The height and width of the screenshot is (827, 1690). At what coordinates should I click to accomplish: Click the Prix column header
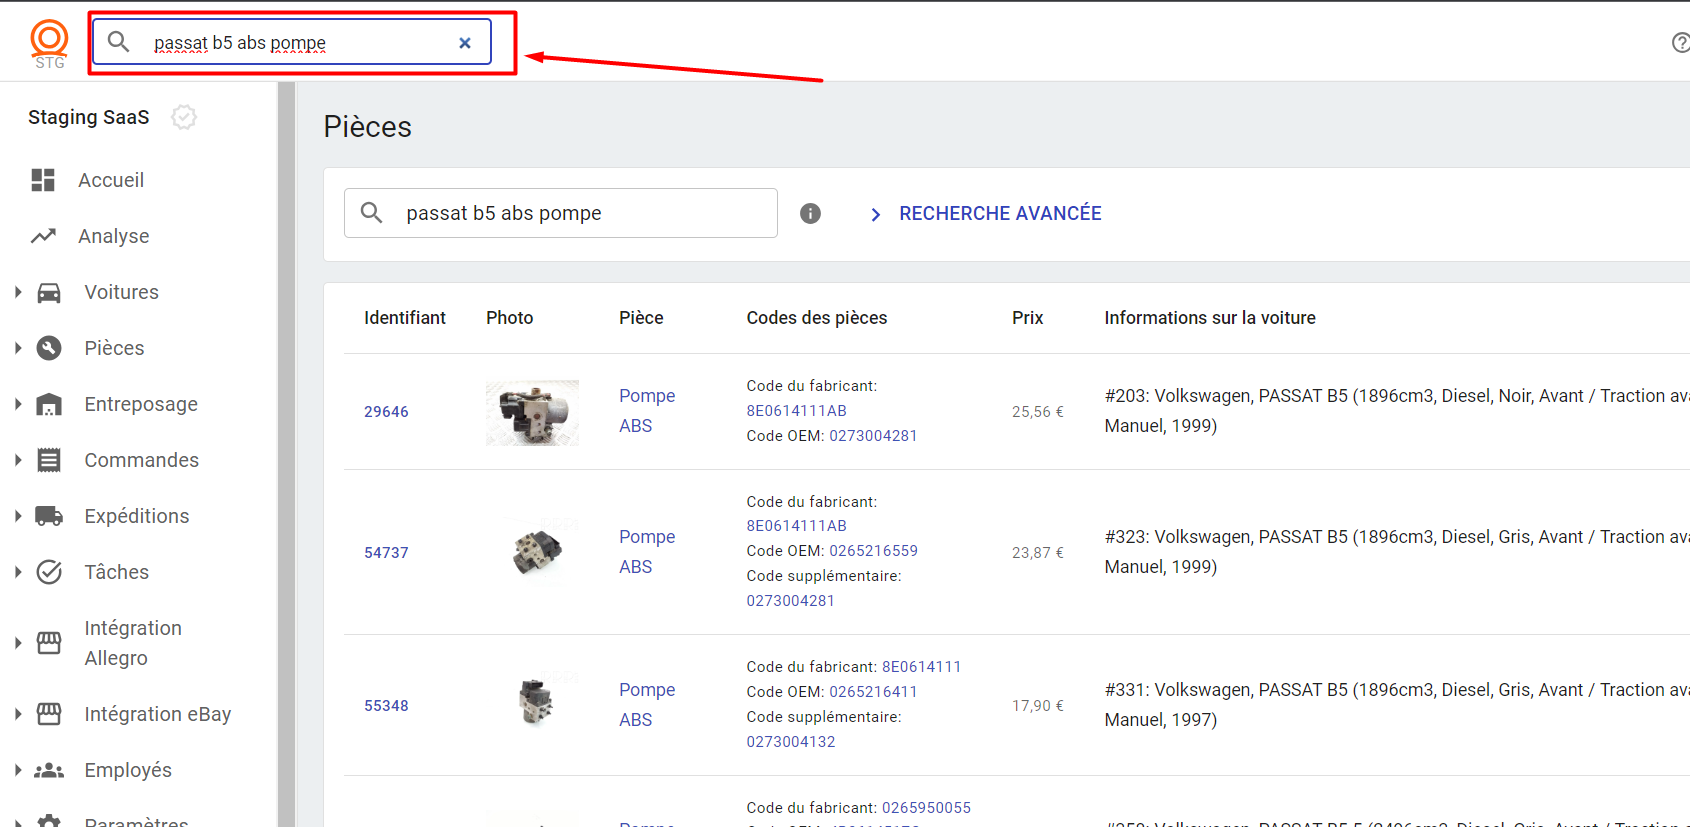coord(1027,318)
